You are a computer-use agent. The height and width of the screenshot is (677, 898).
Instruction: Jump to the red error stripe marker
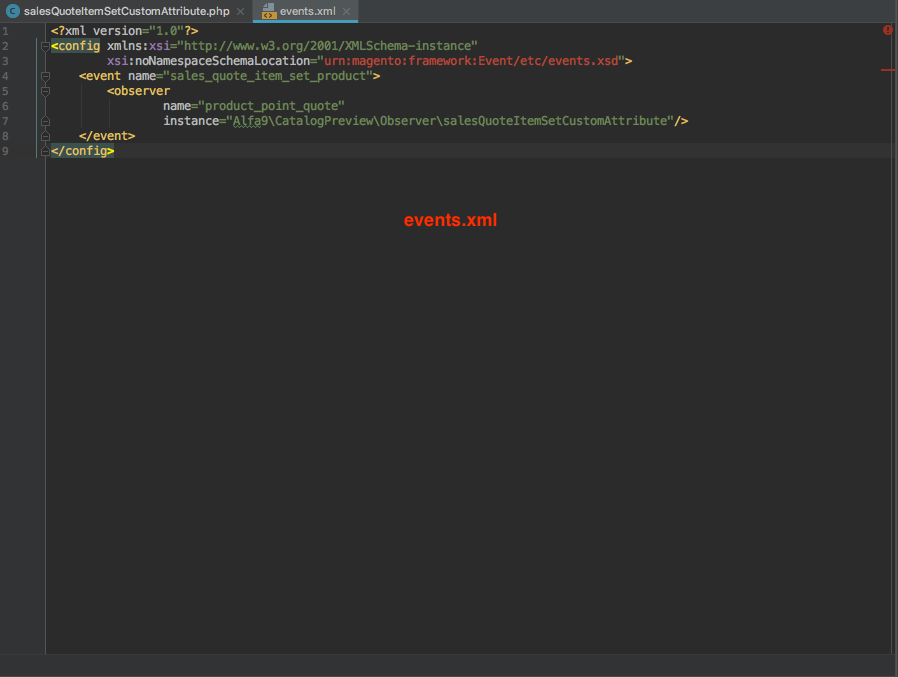click(x=887, y=70)
